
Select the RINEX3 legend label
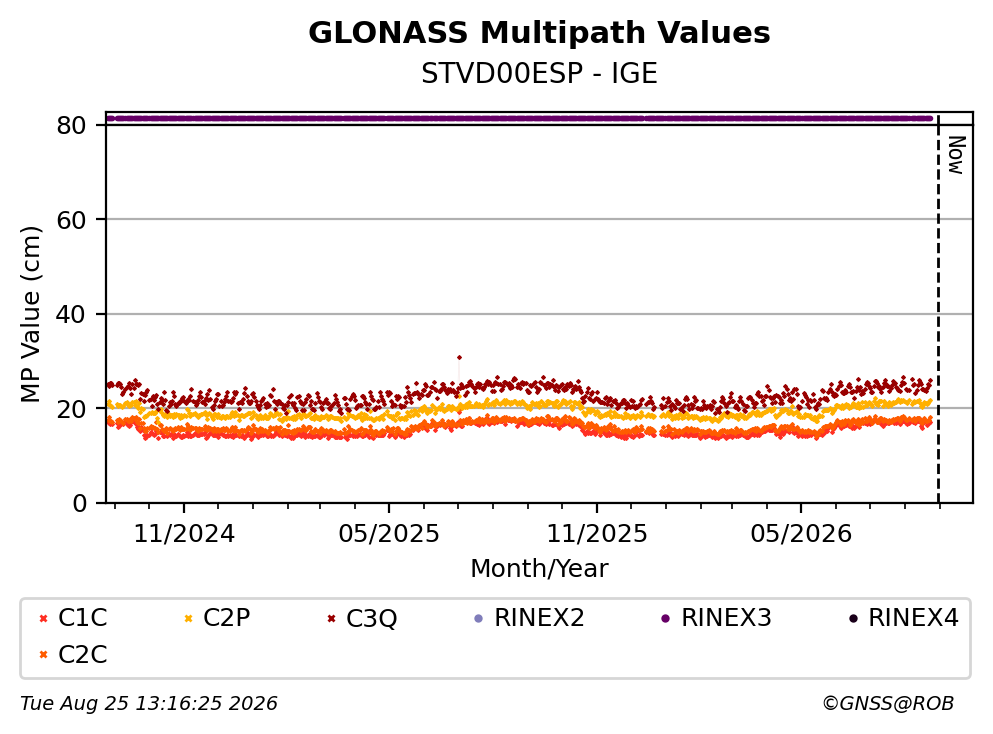[726, 618]
